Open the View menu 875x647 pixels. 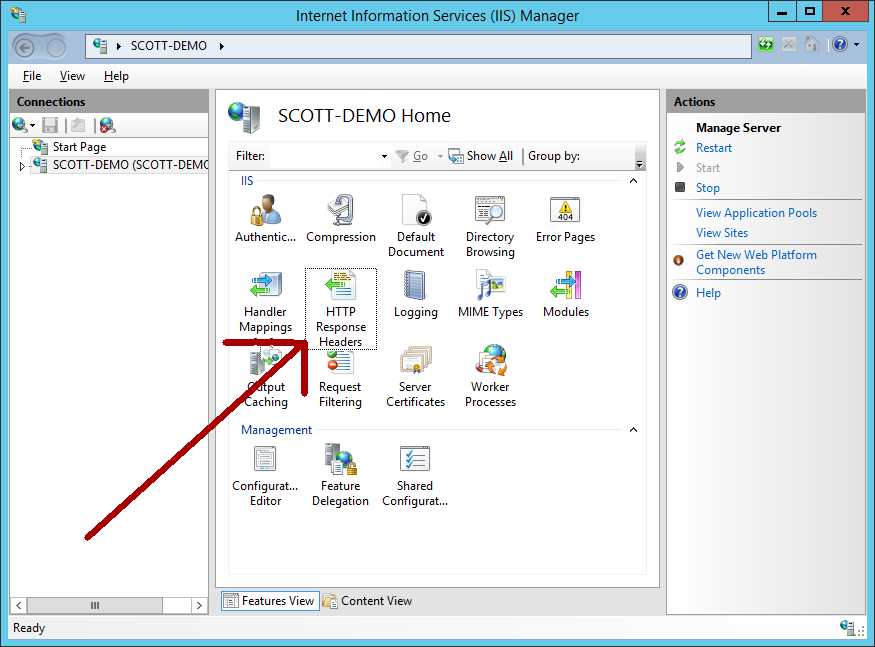click(x=73, y=76)
